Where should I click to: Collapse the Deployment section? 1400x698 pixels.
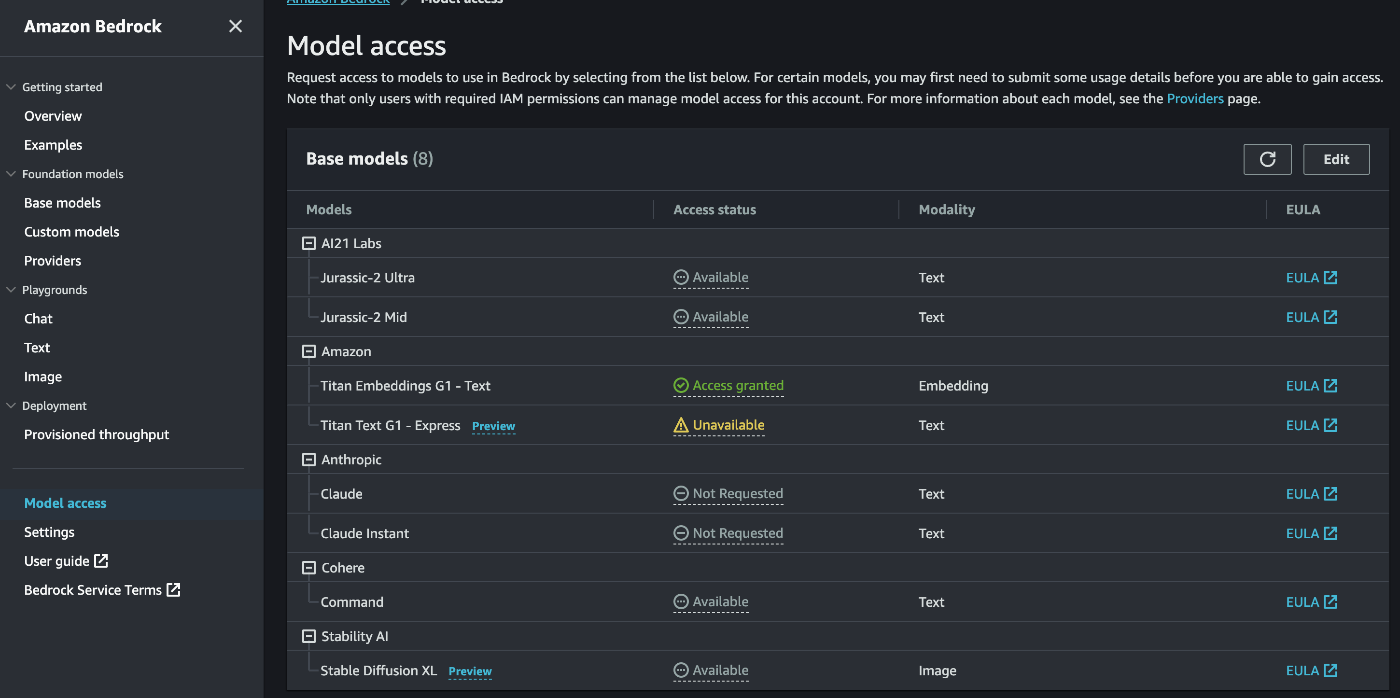[x=12, y=406]
